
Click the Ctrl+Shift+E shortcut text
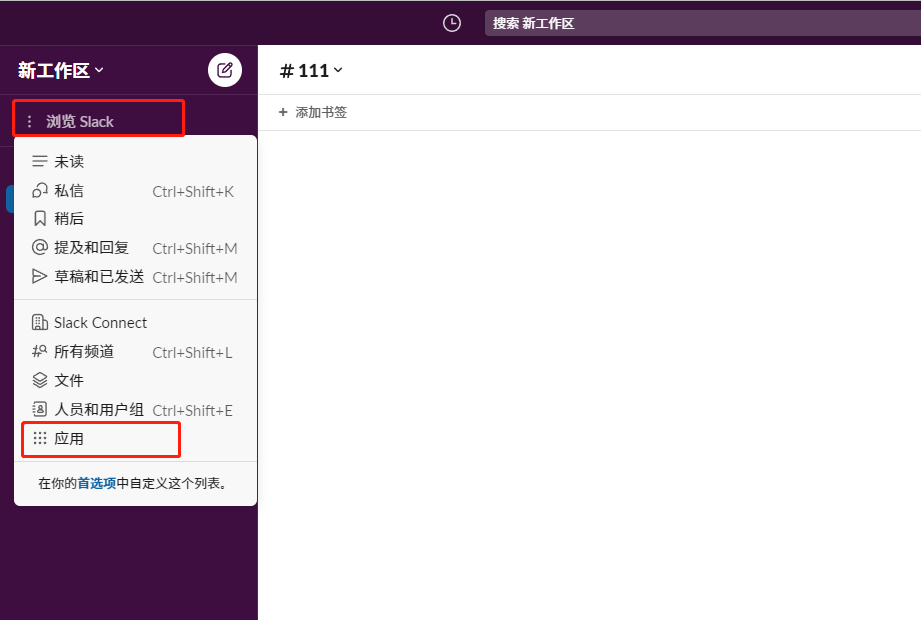[193, 410]
